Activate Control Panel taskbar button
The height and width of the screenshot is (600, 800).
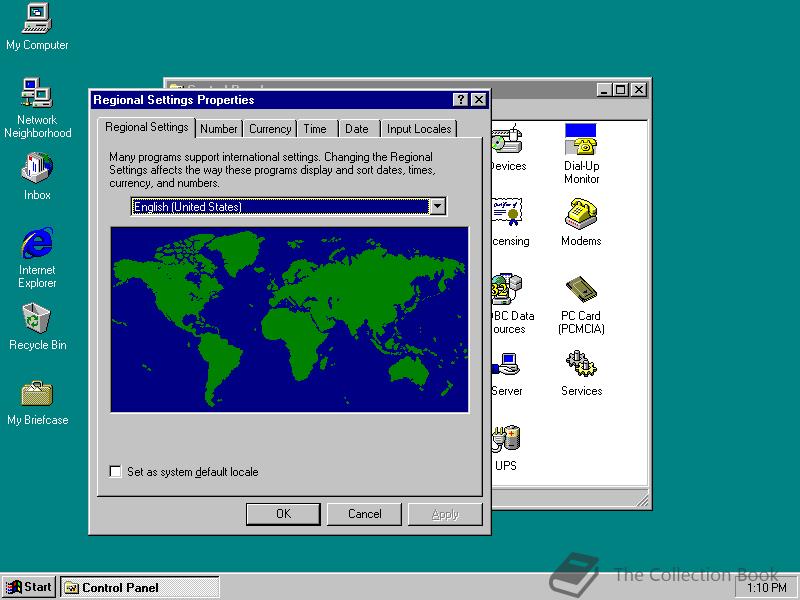click(x=139, y=588)
